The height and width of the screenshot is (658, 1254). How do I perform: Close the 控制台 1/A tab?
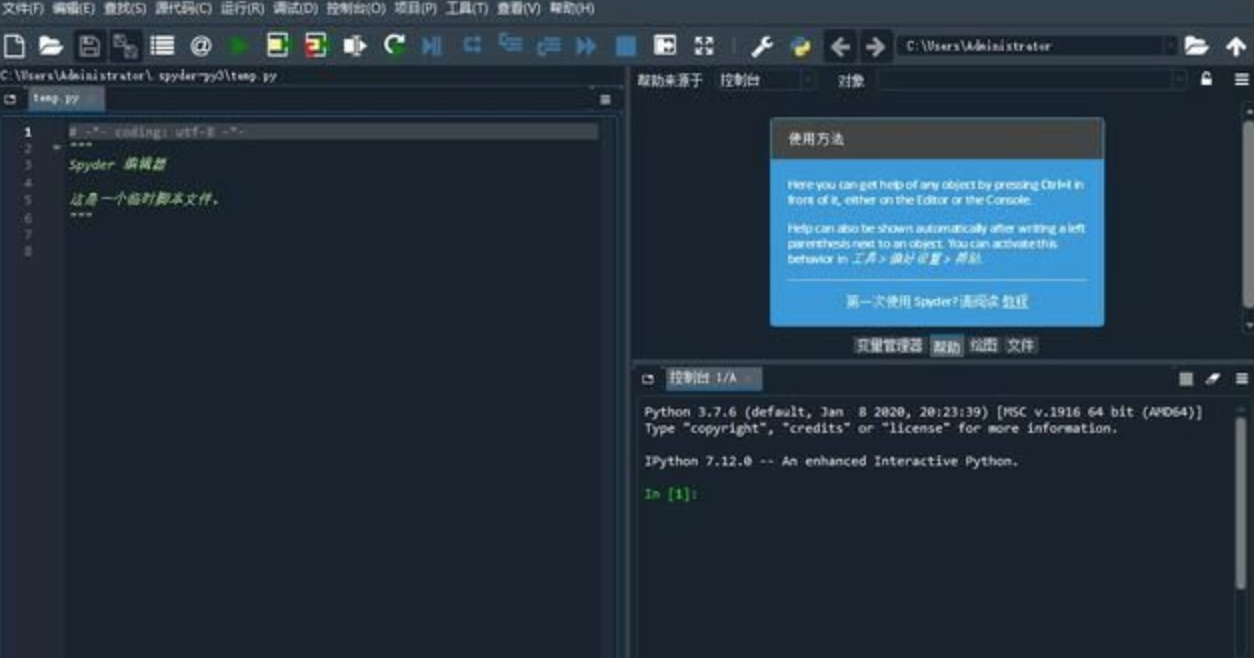(x=749, y=378)
